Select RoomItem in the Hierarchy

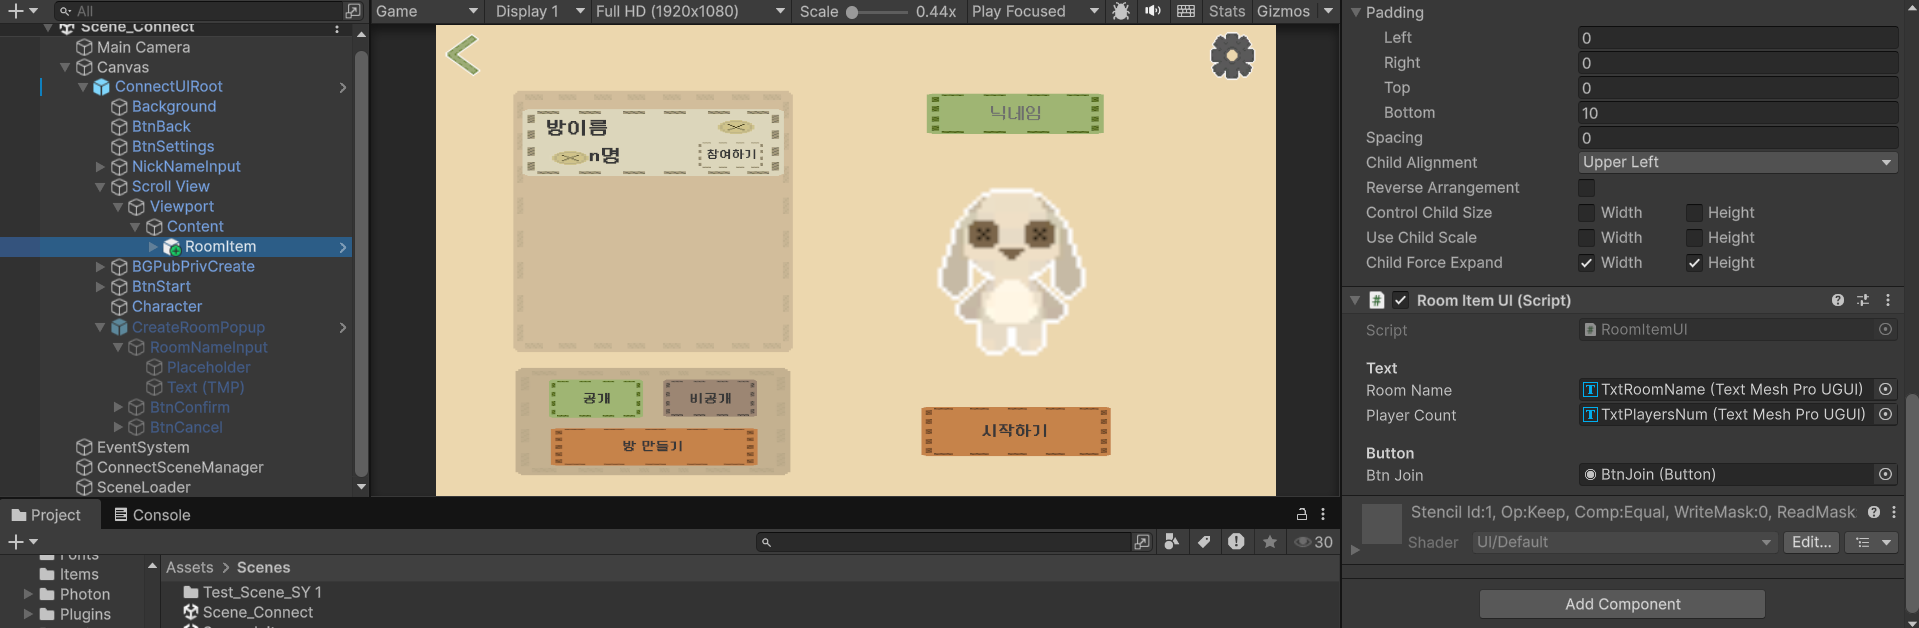pos(220,247)
